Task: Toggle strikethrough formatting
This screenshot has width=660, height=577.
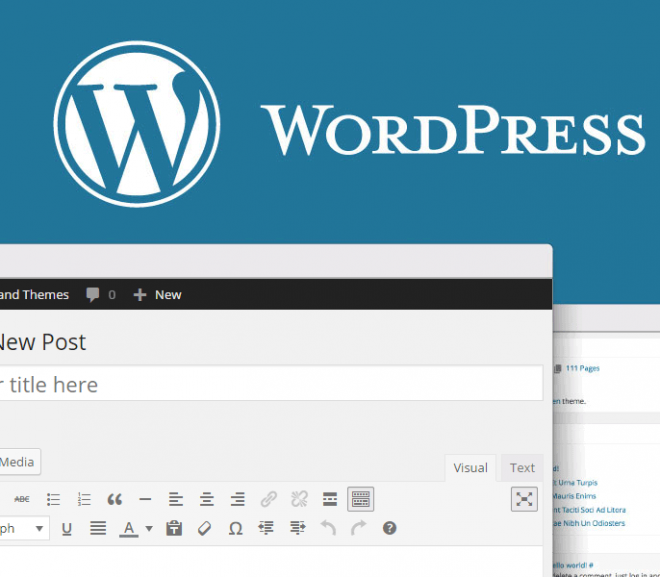Action: 22,499
